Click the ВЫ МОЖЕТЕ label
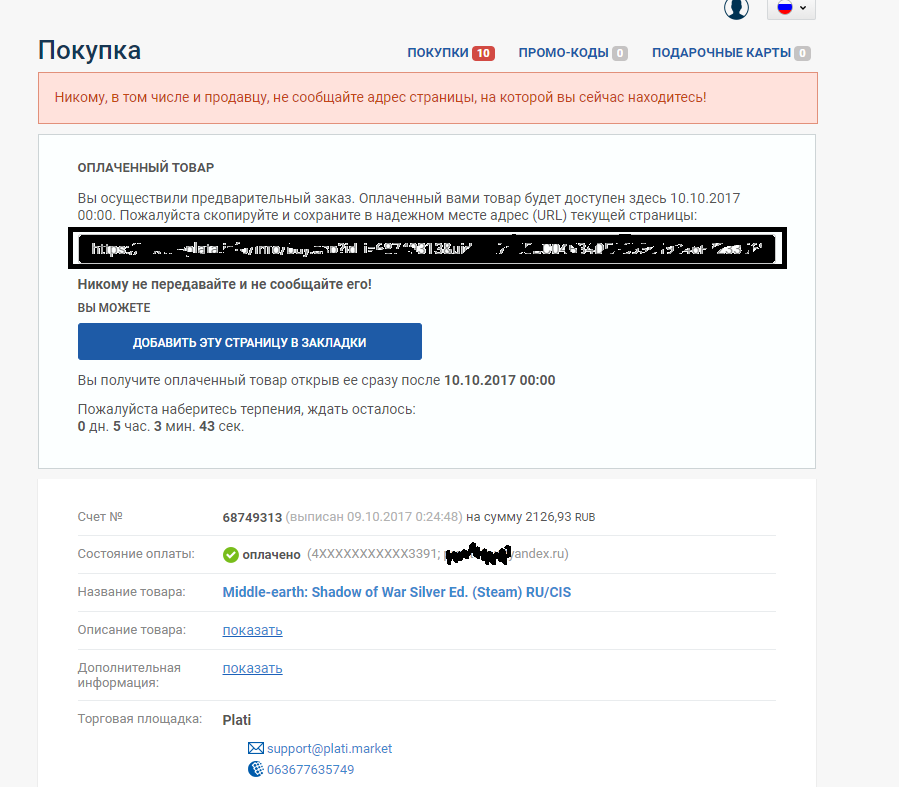 [x=114, y=308]
